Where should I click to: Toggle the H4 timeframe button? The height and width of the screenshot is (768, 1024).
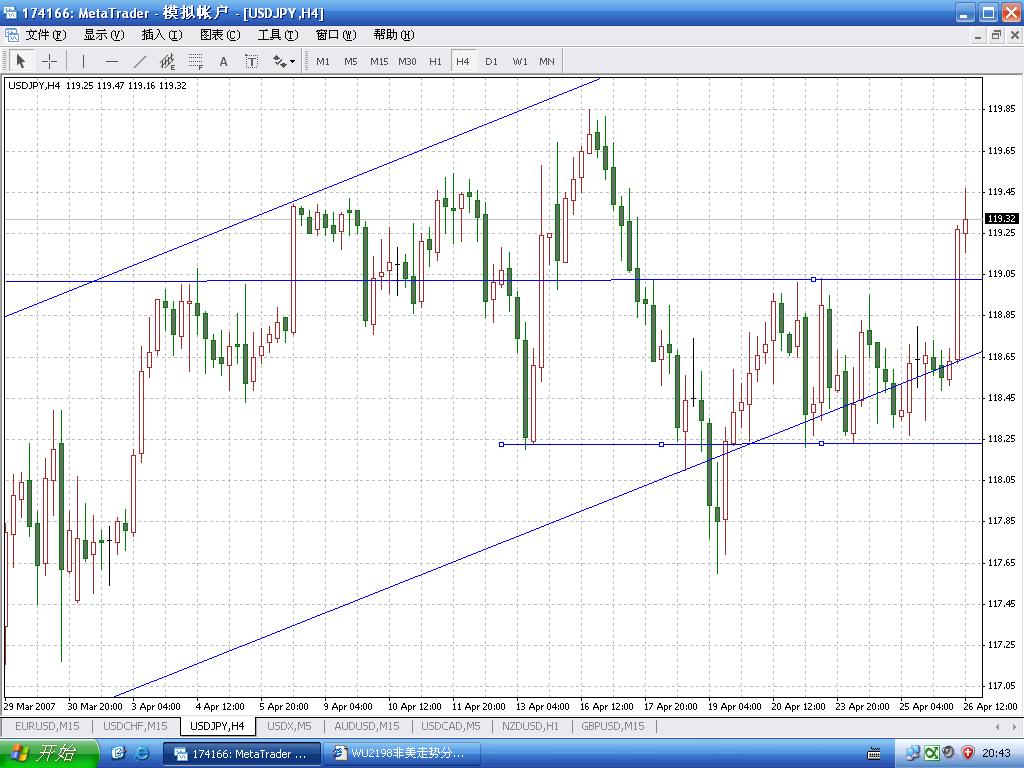coord(462,61)
